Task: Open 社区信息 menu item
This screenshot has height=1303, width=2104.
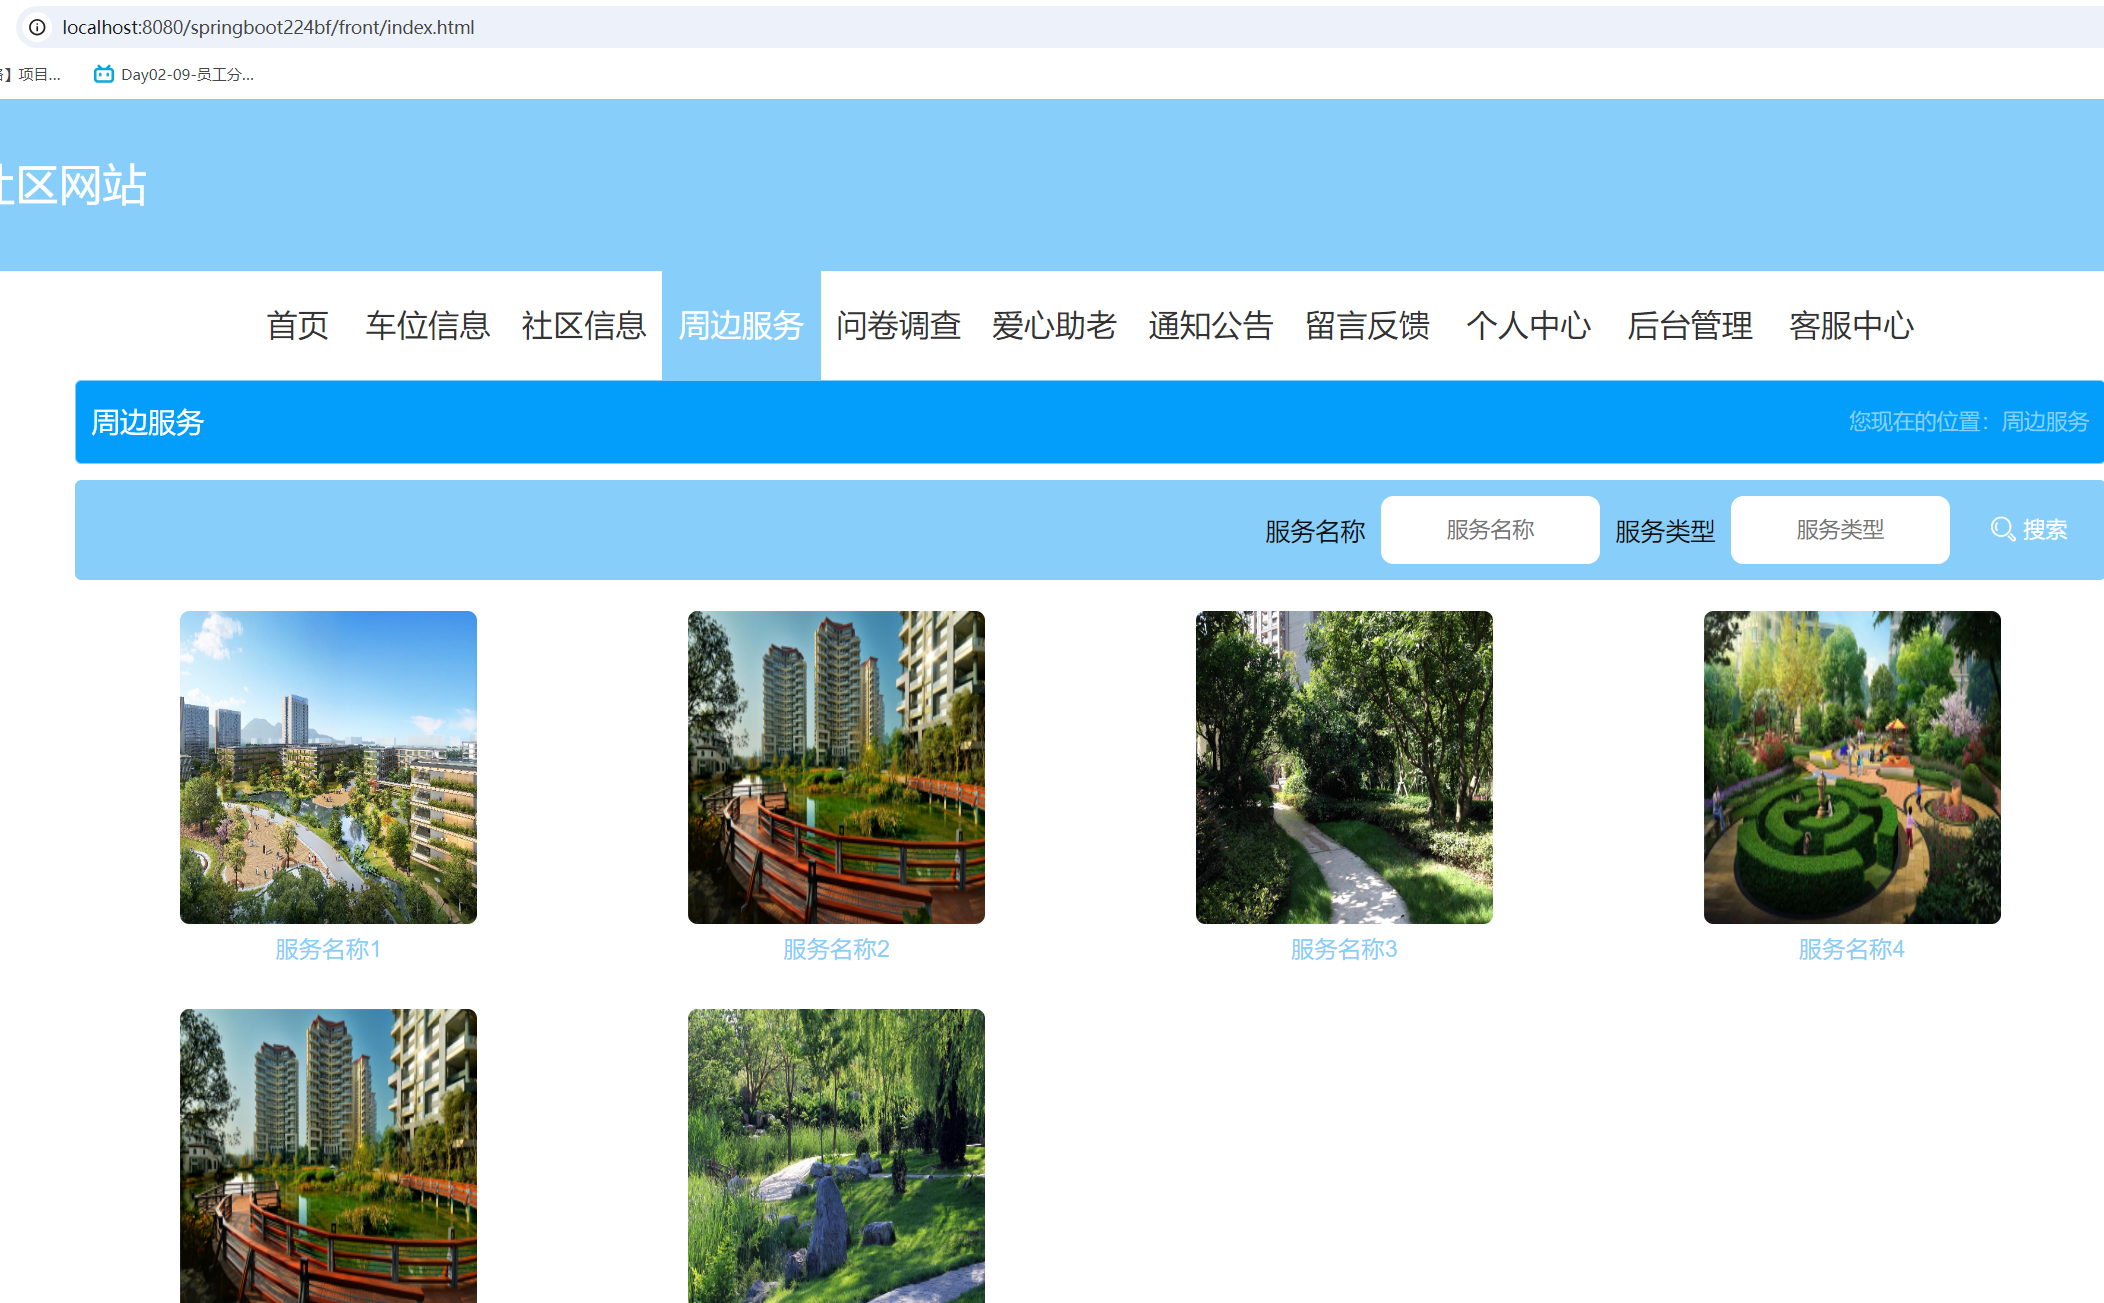Action: click(584, 325)
